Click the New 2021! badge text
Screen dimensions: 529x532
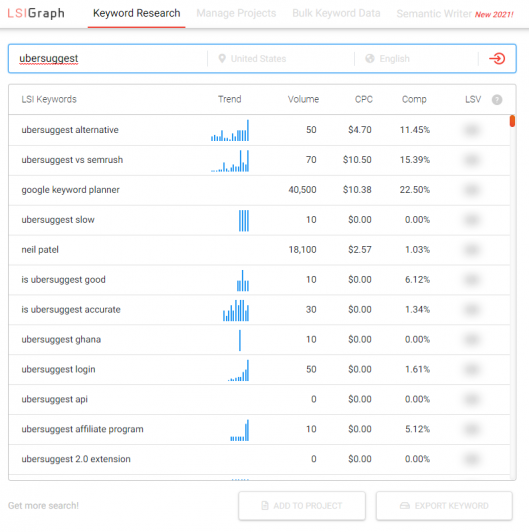click(x=494, y=15)
